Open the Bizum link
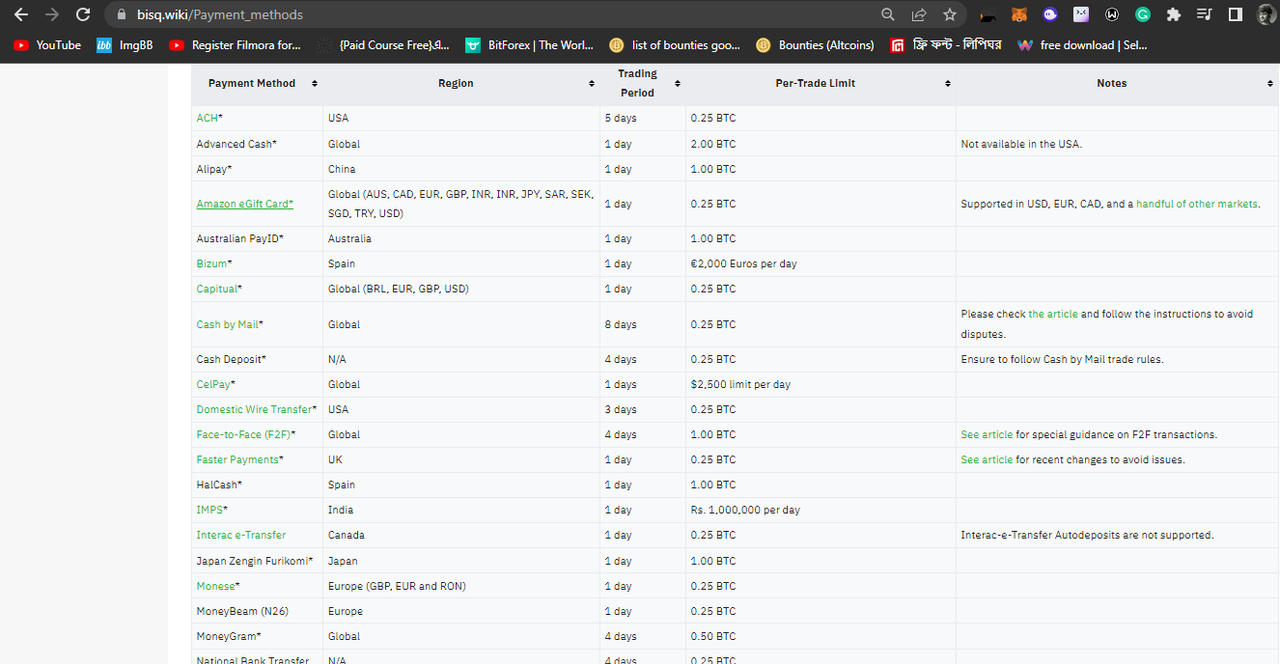Viewport: 1280px width, 664px height. (x=211, y=264)
